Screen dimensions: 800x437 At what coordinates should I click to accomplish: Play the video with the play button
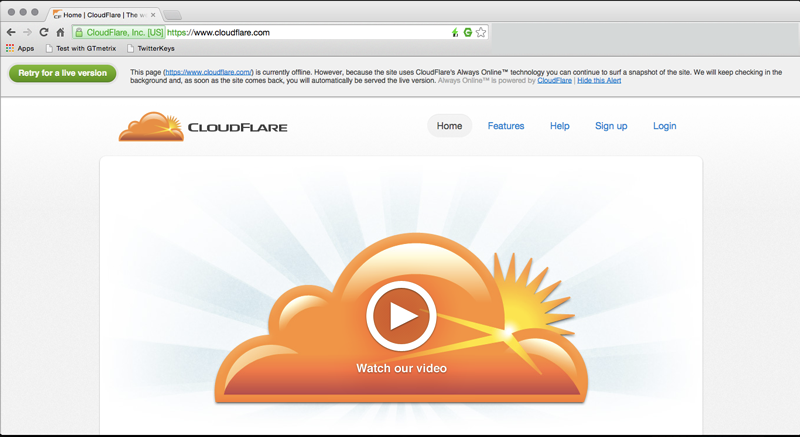point(402,316)
